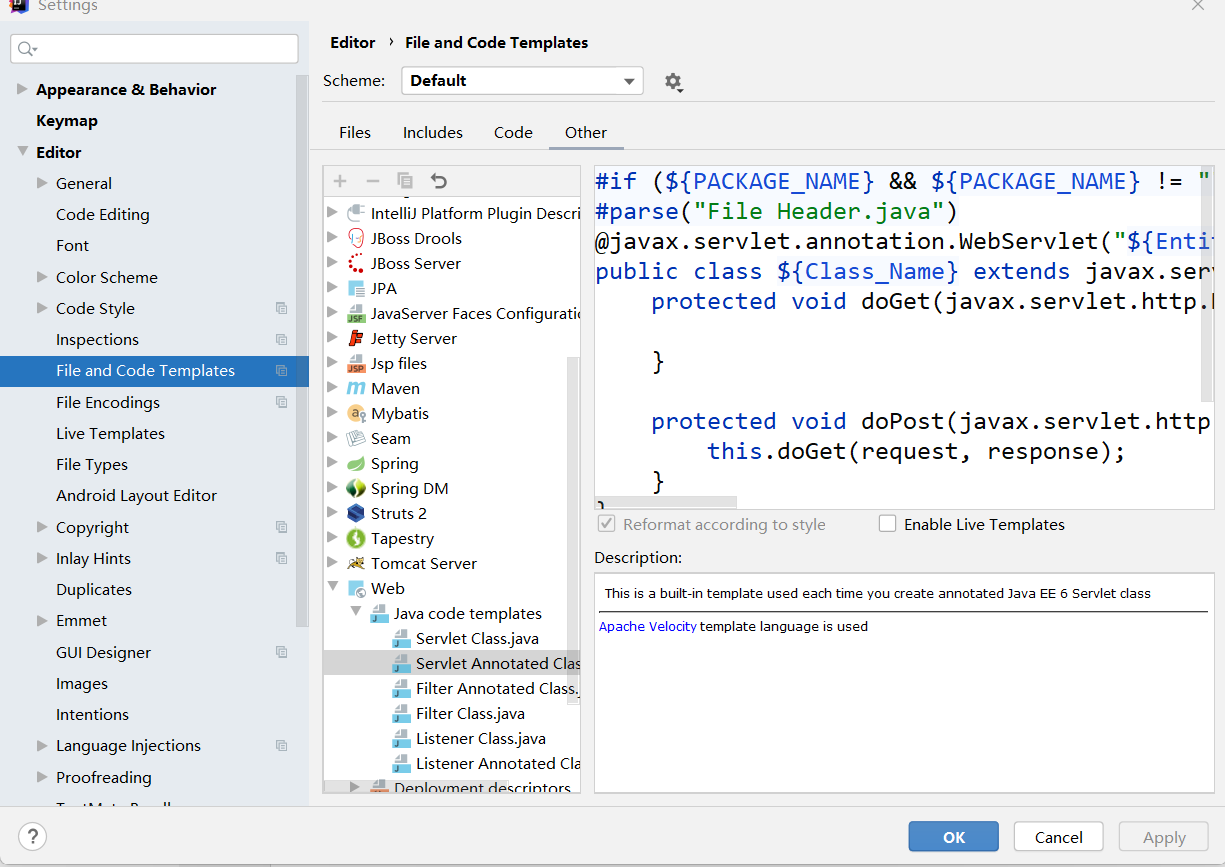Click the template list vertical scrollbar

click(x=573, y=530)
